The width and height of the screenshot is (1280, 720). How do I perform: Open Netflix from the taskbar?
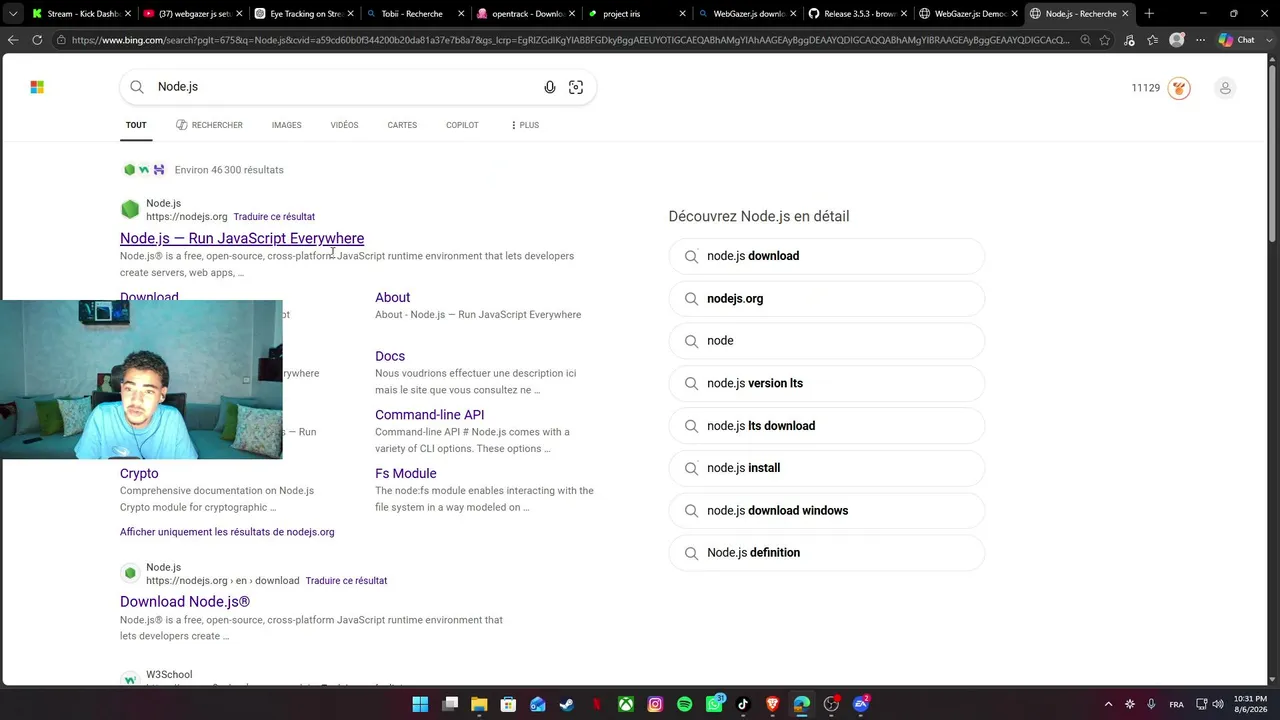pos(596,704)
